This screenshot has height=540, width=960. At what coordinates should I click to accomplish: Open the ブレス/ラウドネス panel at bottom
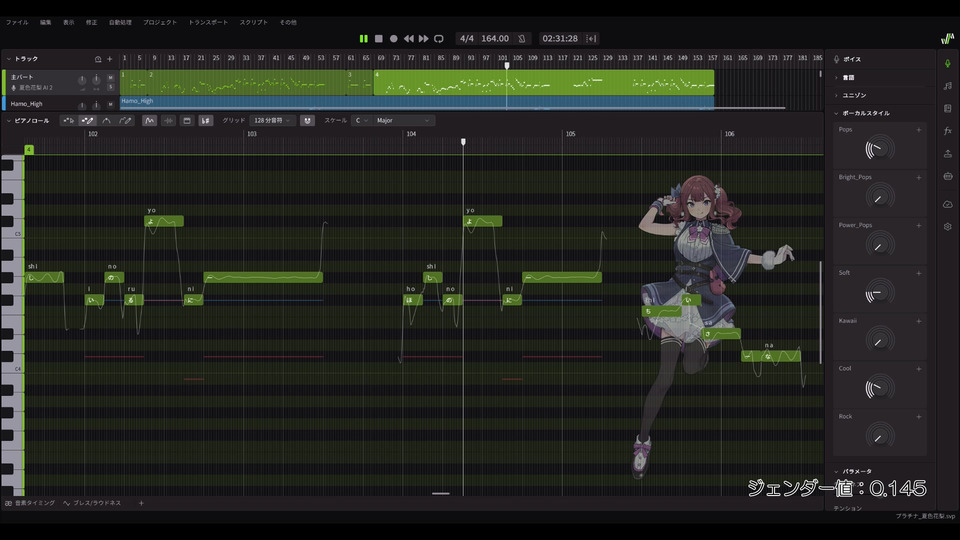click(x=92, y=503)
